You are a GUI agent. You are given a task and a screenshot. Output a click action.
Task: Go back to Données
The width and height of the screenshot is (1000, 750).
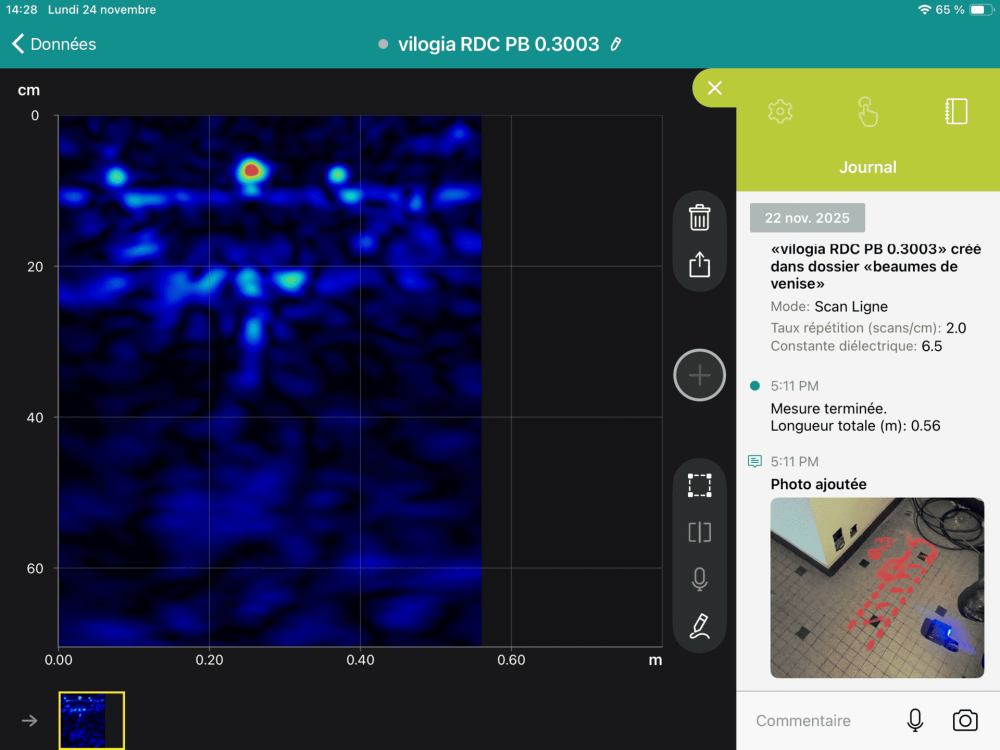point(54,44)
